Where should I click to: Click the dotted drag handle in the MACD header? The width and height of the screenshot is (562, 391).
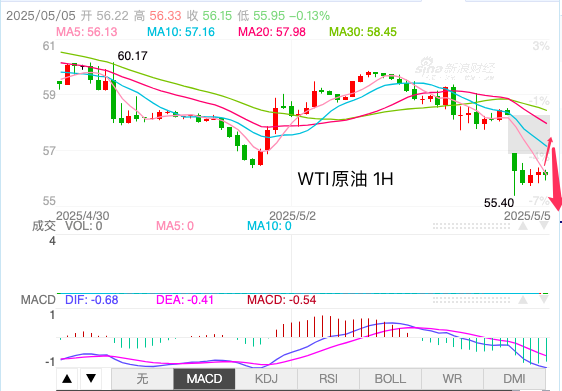tap(471, 300)
